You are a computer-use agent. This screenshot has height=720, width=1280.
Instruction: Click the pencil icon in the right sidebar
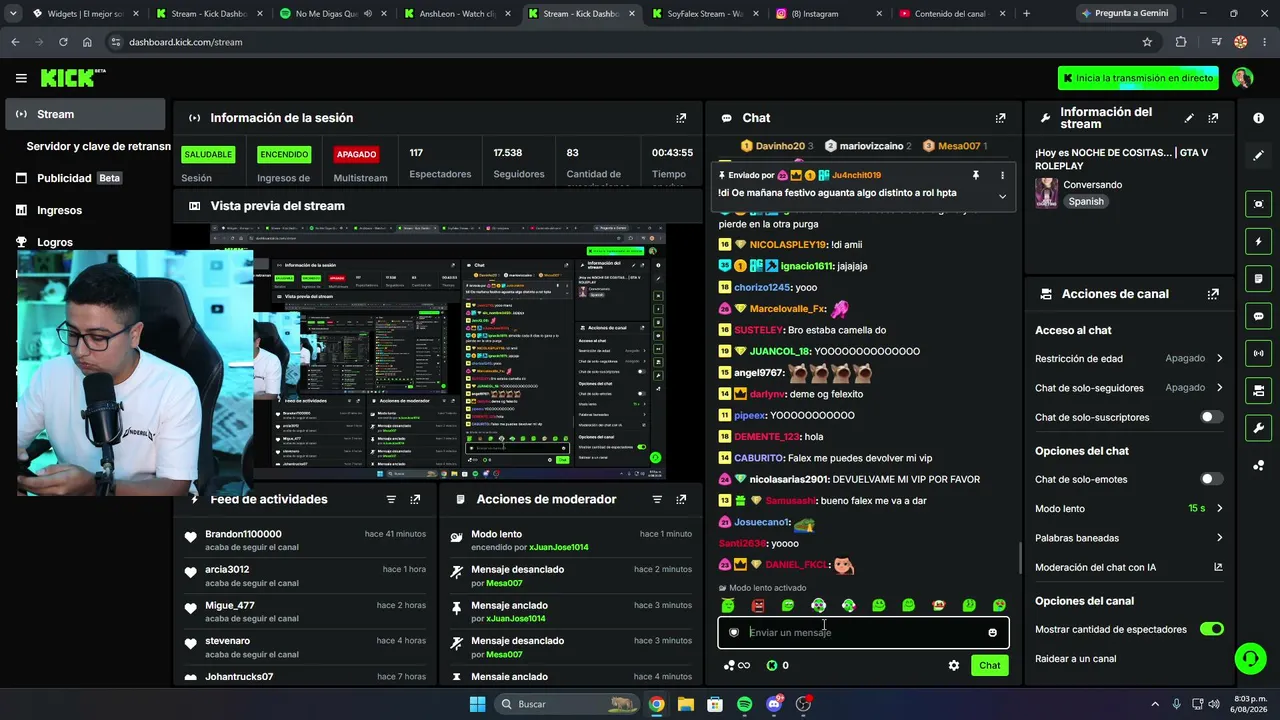(1258, 155)
